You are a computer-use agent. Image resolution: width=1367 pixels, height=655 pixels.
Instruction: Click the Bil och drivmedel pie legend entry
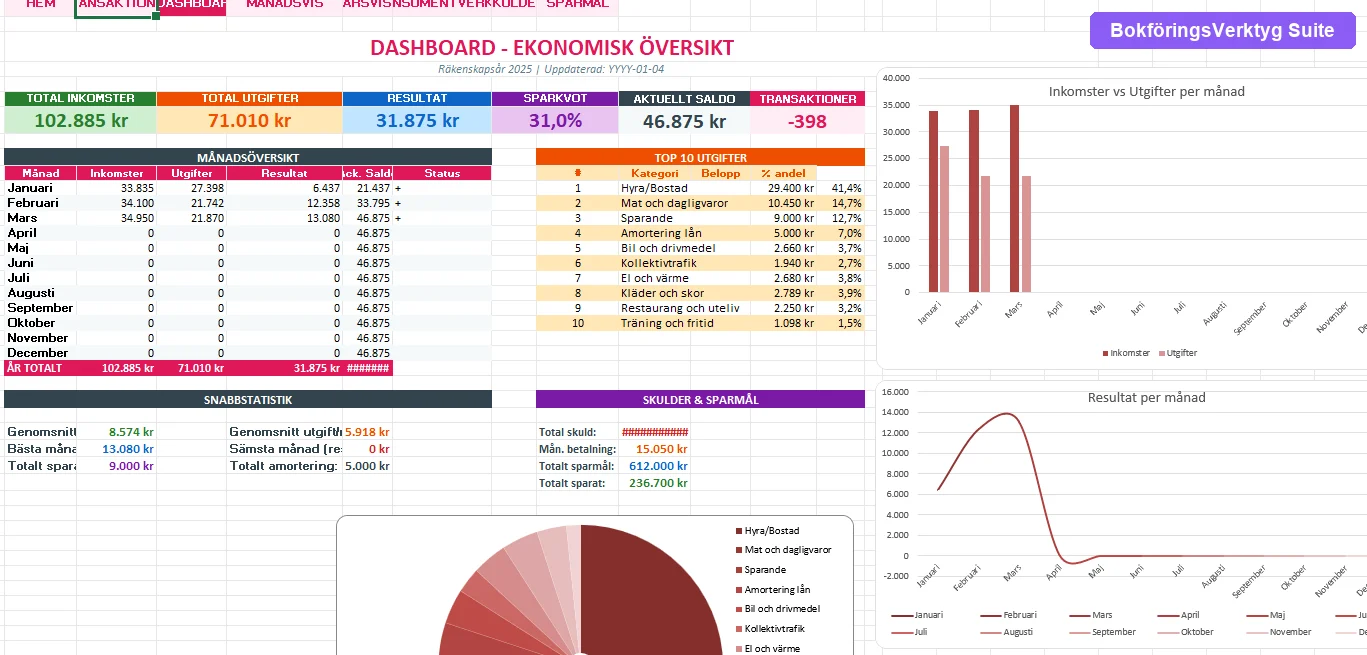click(x=778, y=609)
